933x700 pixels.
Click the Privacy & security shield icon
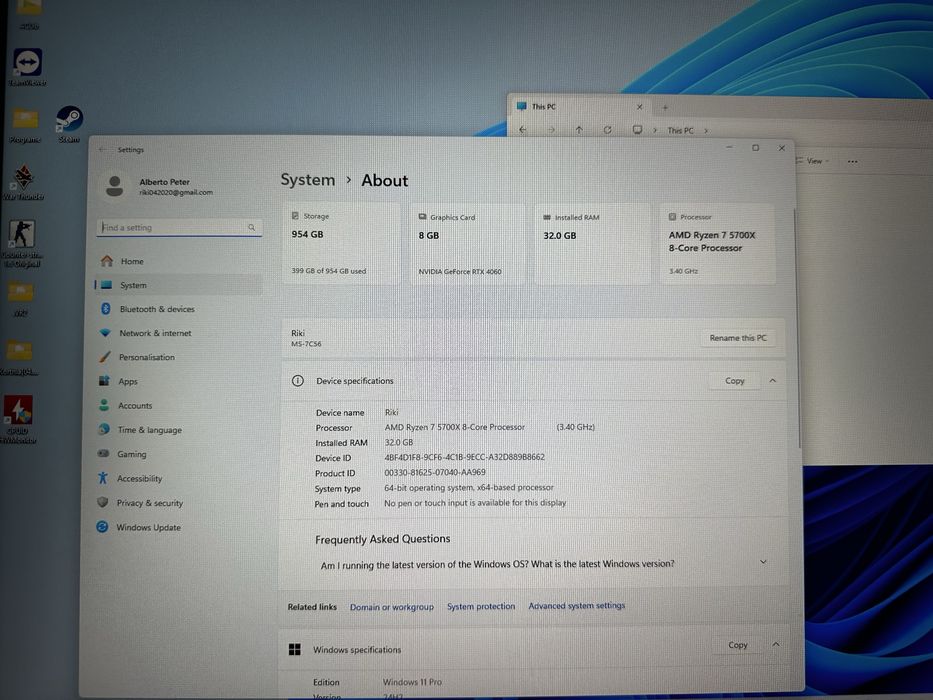click(x=102, y=502)
